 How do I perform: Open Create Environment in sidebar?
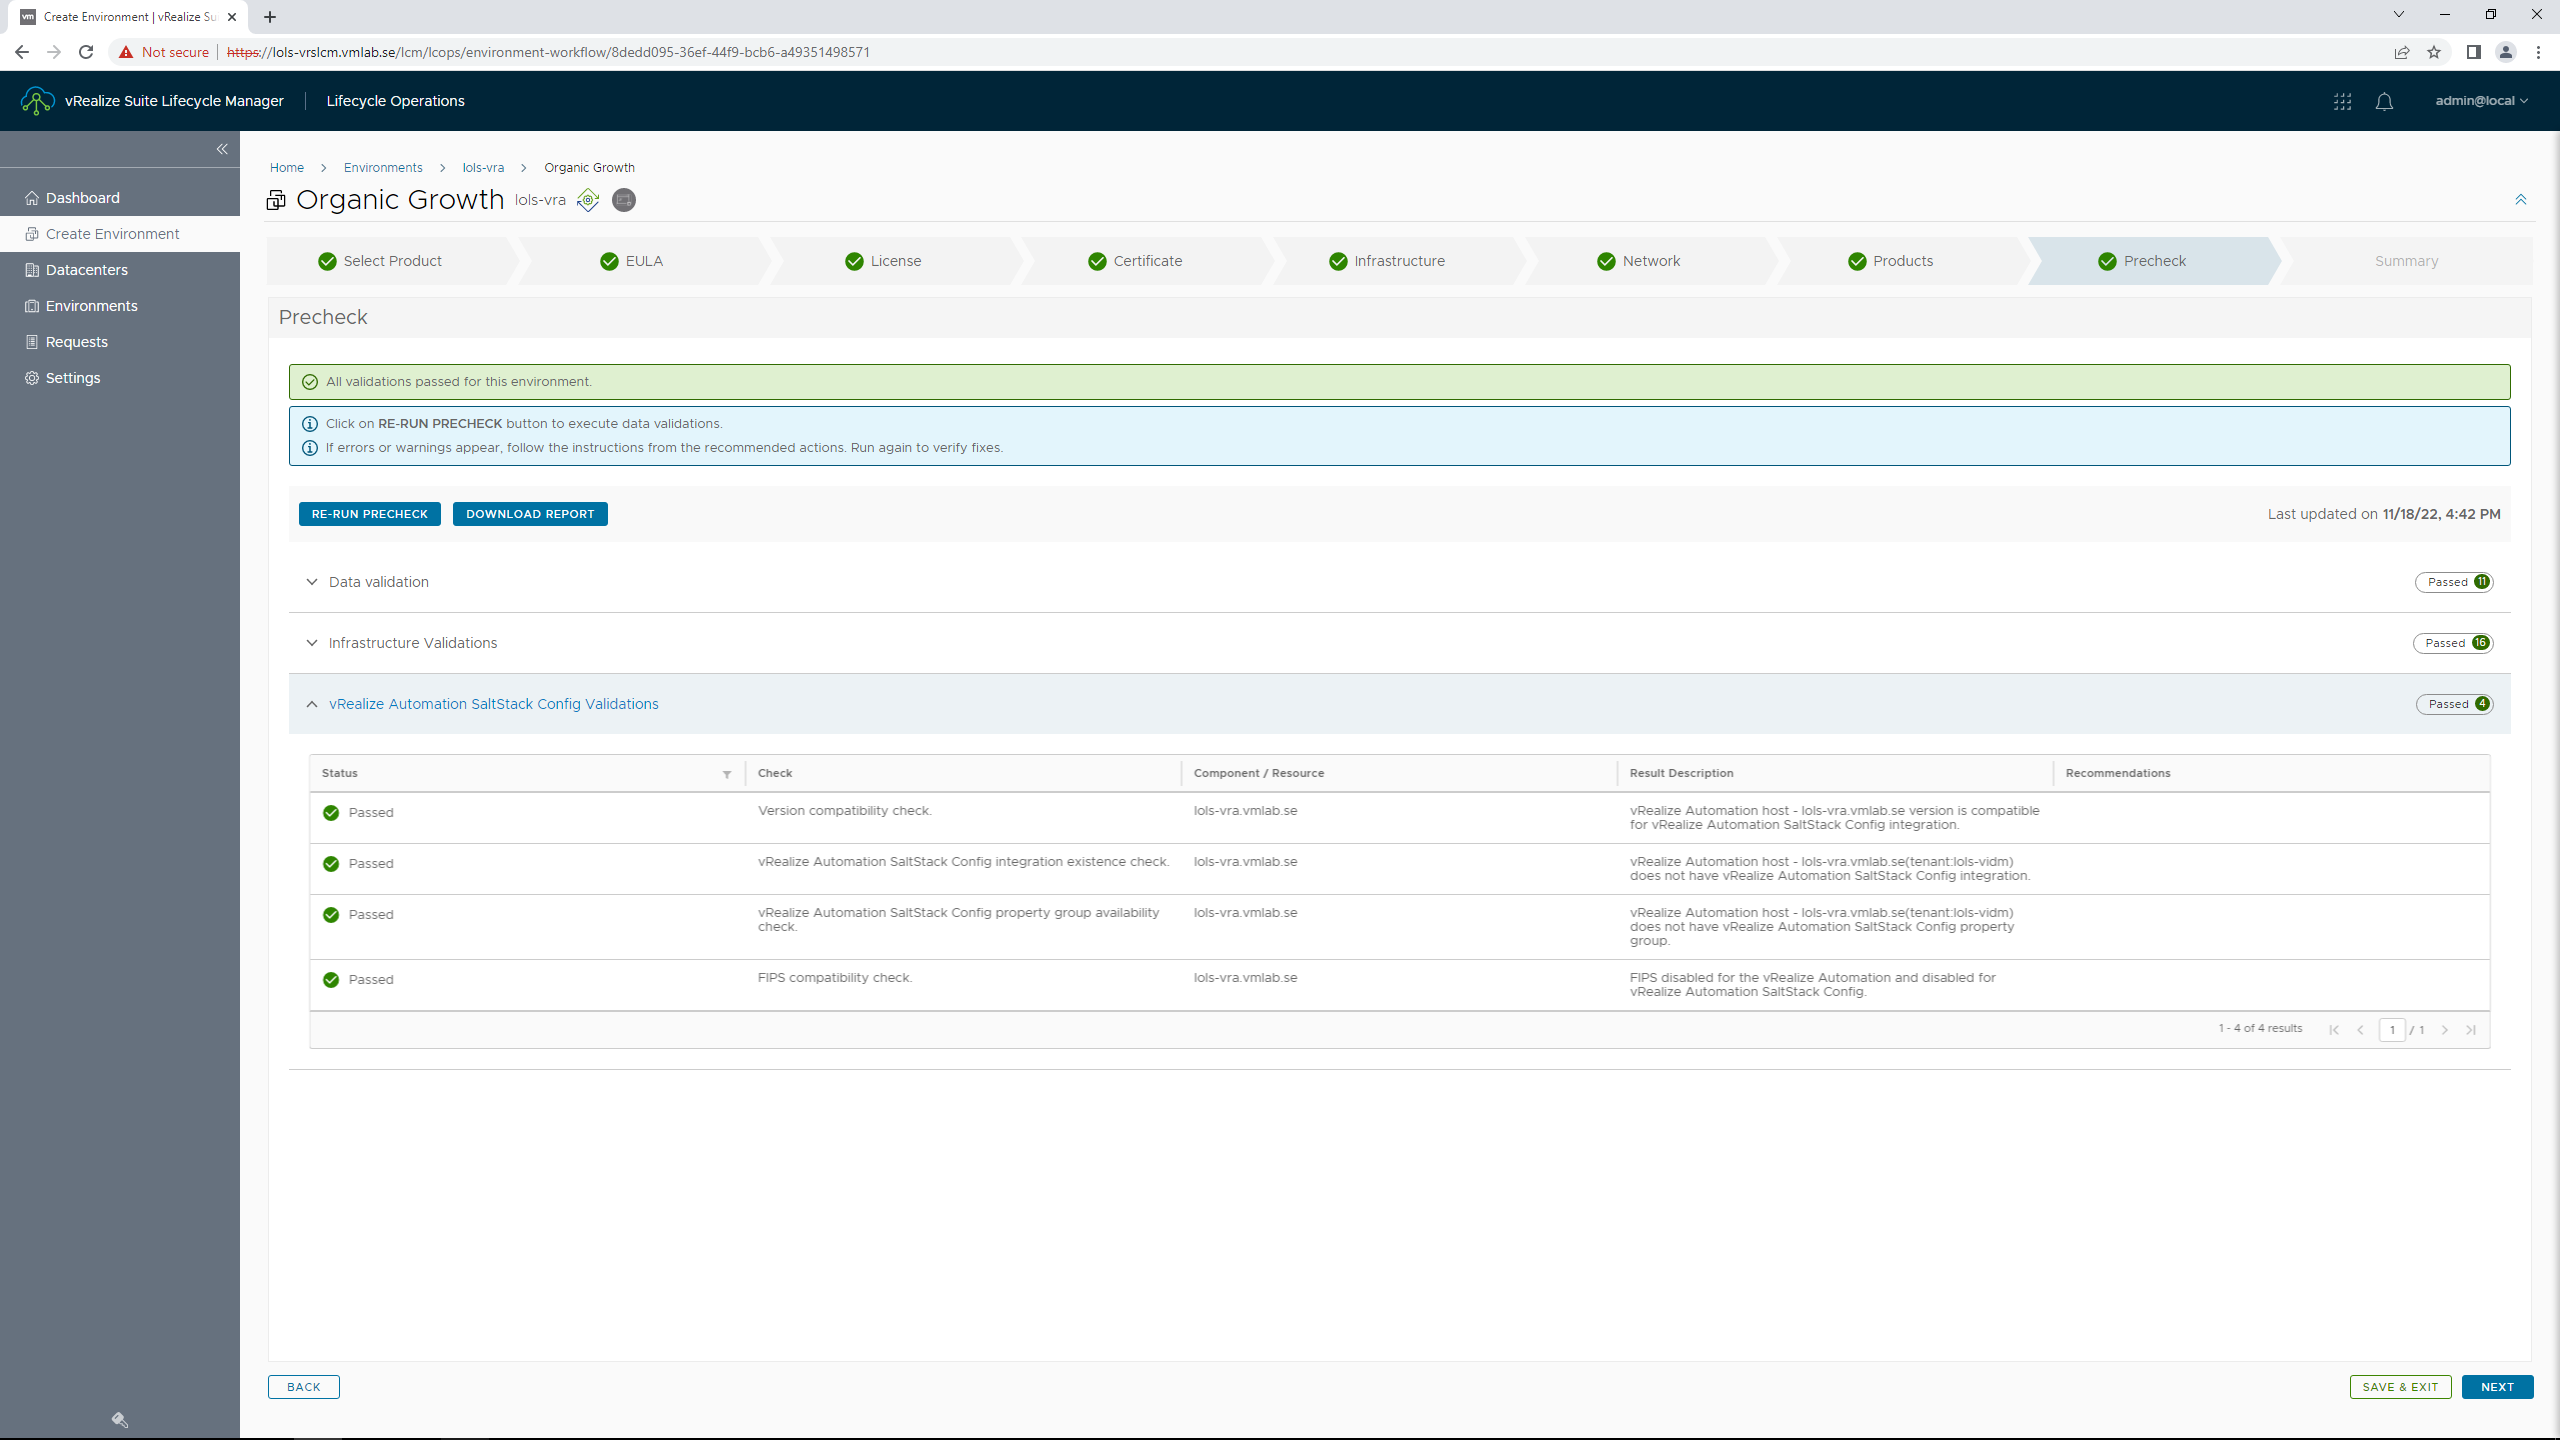(120, 234)
